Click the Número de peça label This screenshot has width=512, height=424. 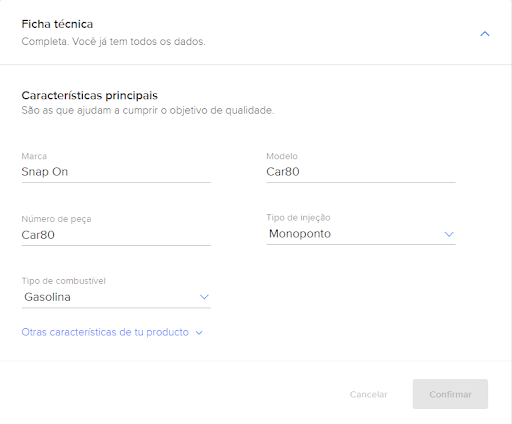pos(56,219)
